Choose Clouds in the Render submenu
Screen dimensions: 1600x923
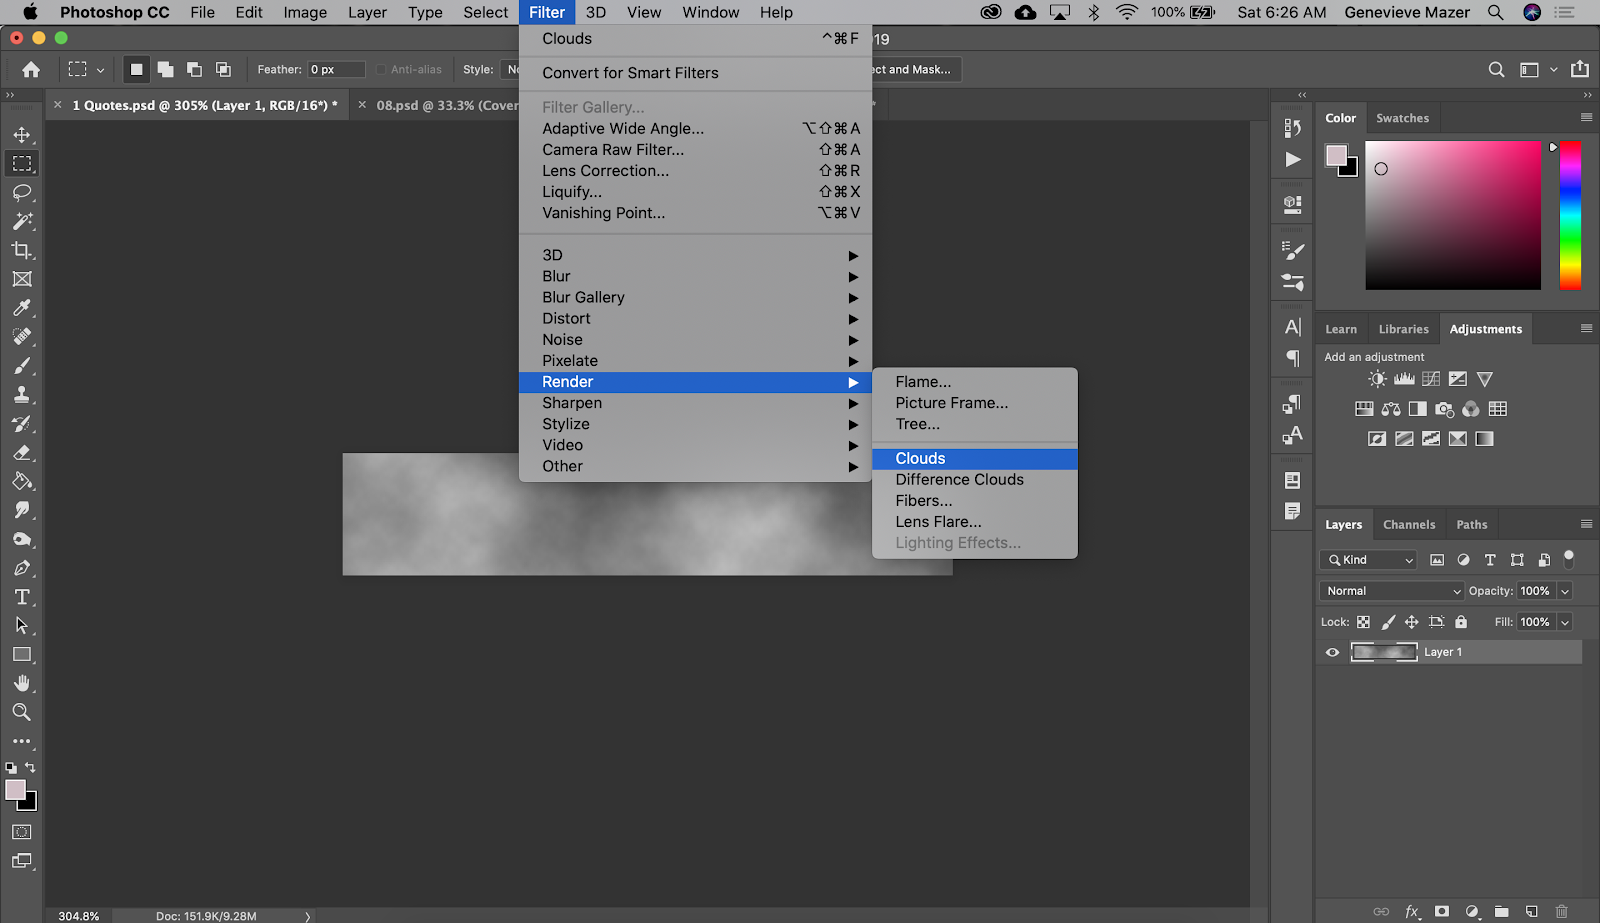(975, 459)
